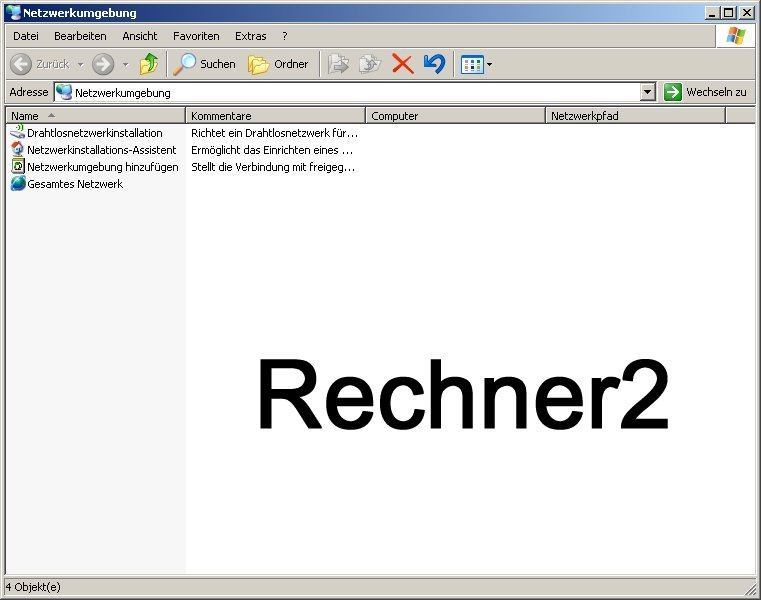Click the window resize grip corner

[x=750, y=589]
